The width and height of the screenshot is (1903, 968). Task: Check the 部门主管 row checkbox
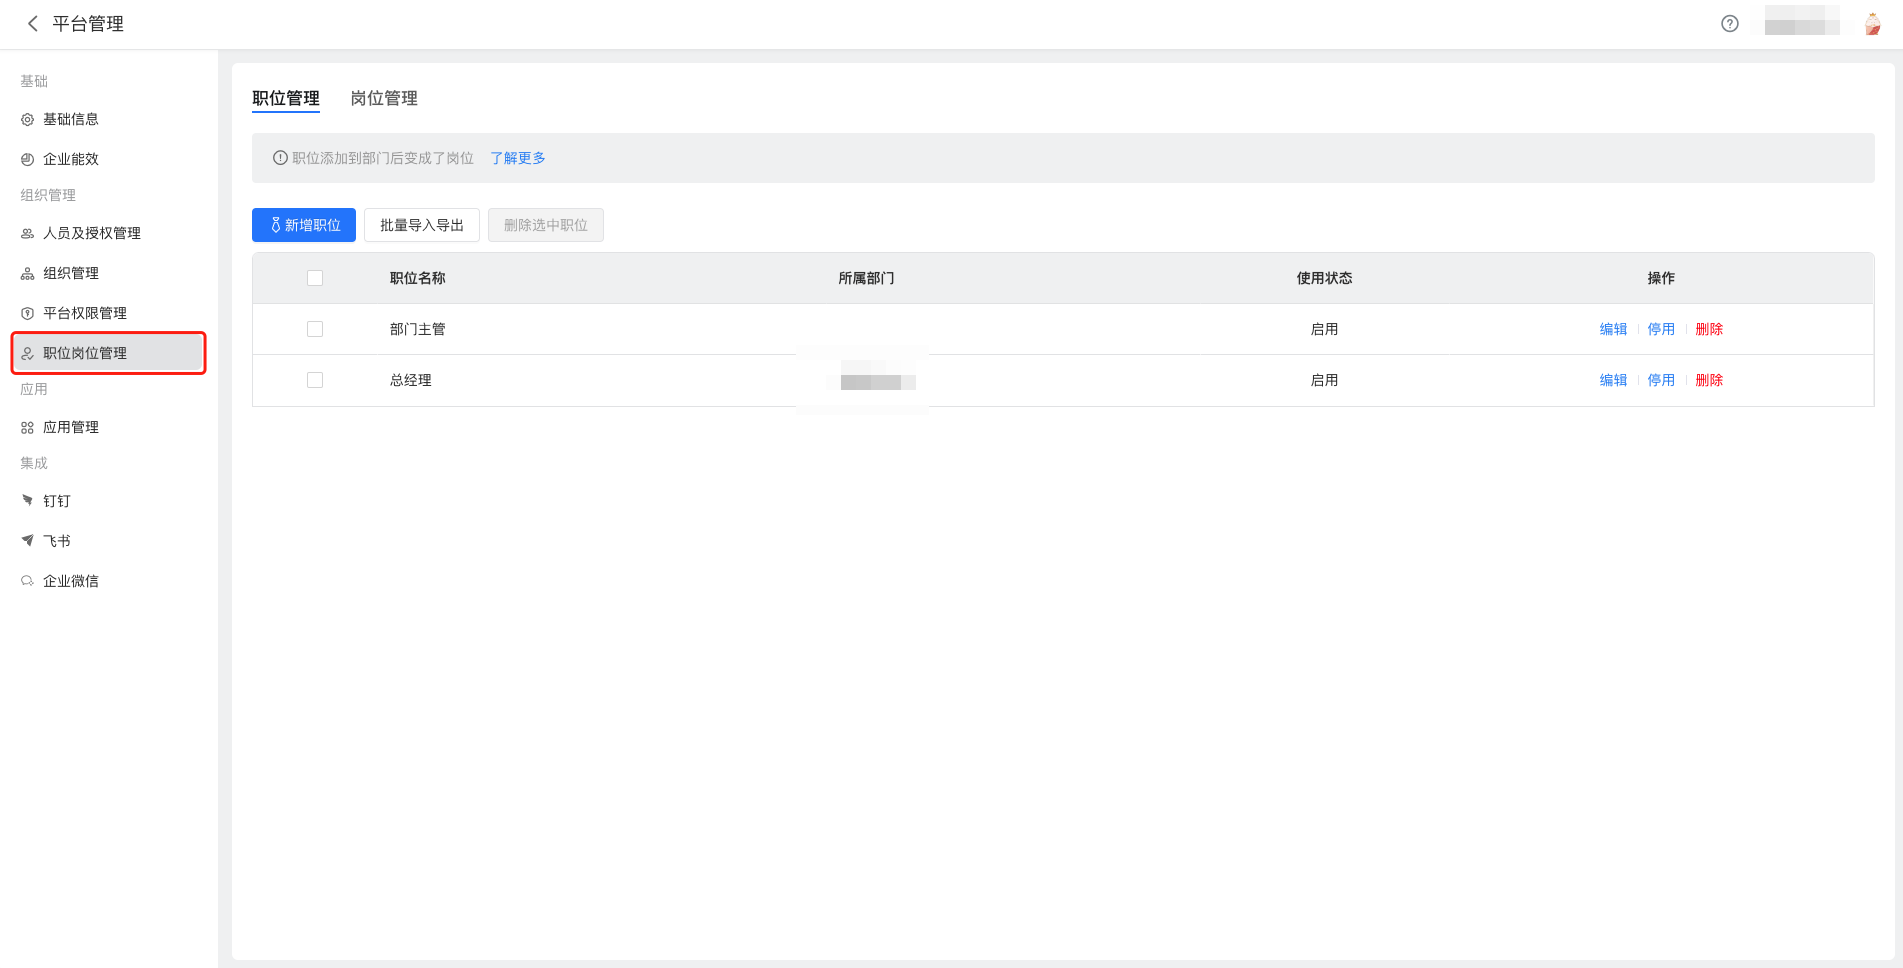tap(315, 329)
